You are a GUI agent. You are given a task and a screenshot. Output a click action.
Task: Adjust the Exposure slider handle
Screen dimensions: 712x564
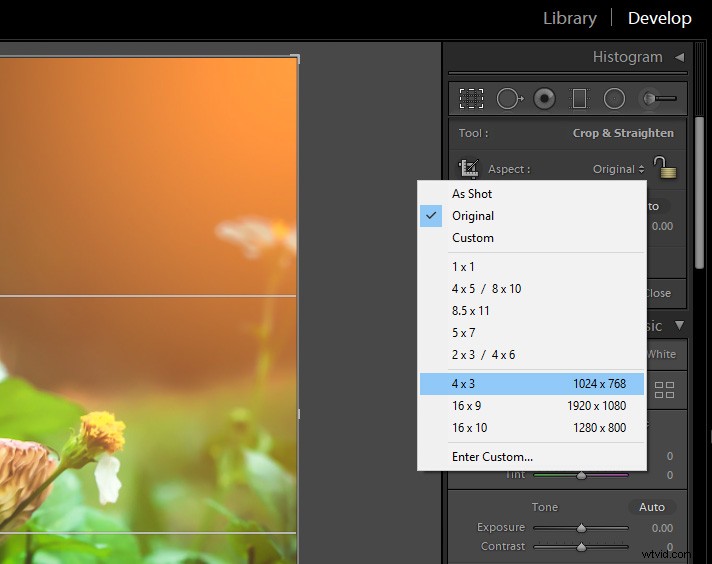point(581,528)
